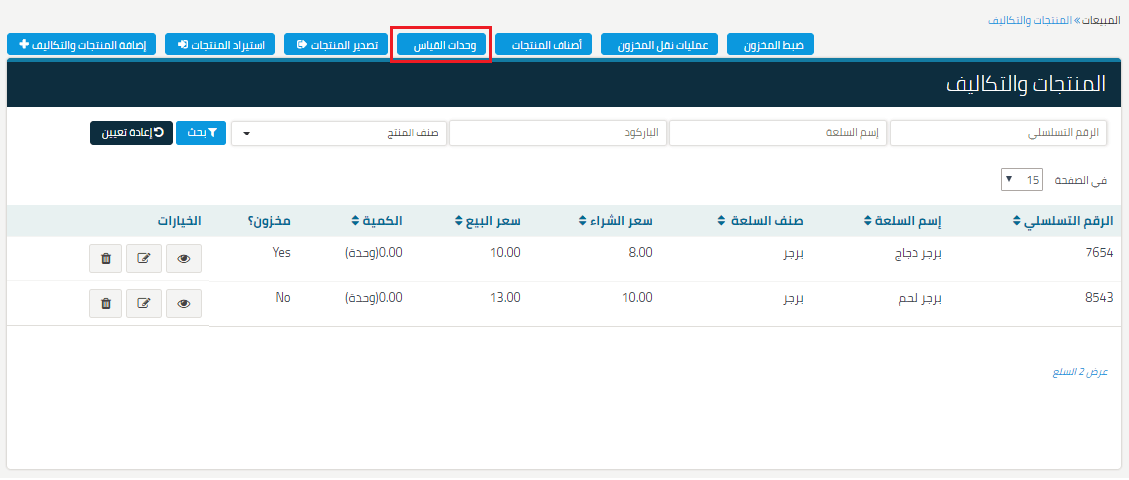Click the بحث search filter button
Viewport: 1129px width, 480px height.
pyautogui.click(x=200, y=133)
